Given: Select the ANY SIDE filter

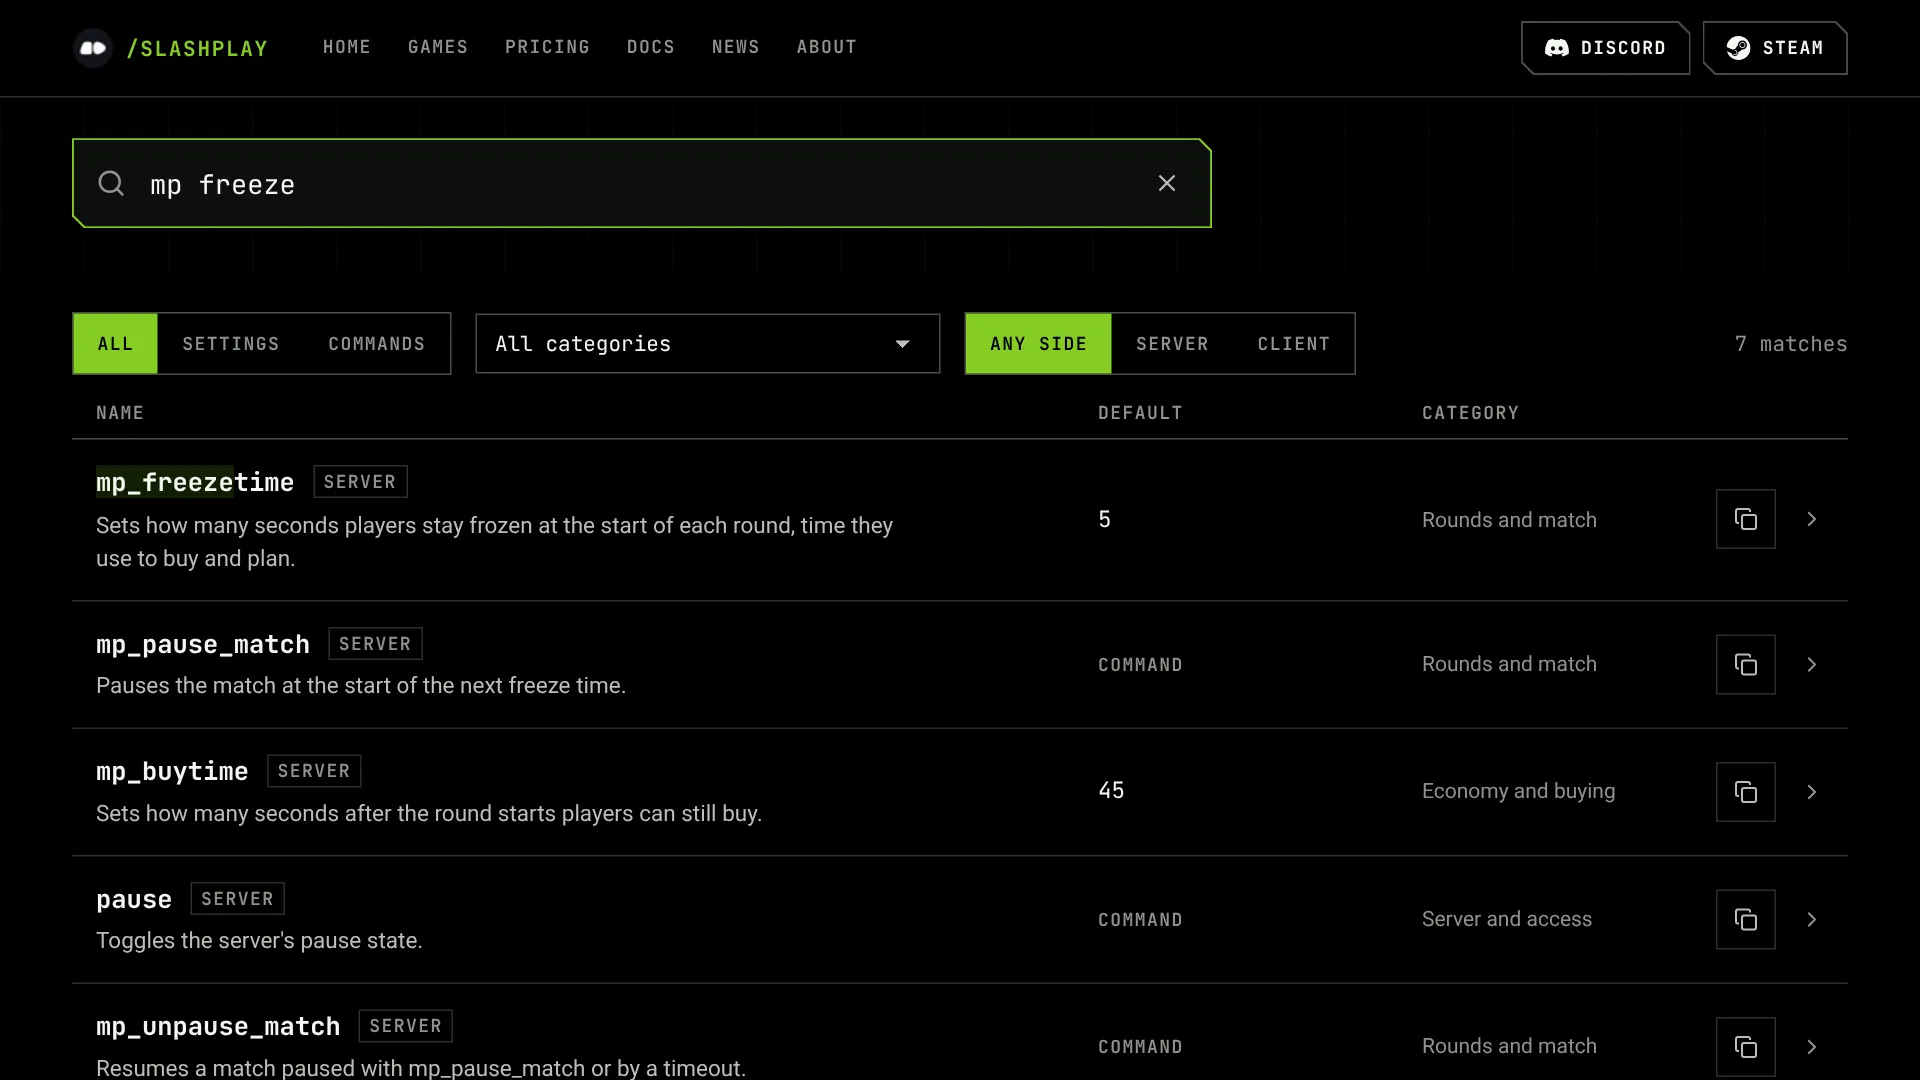Looking at the screenshot, I should pyautogui.click(x=1038, y=344).
